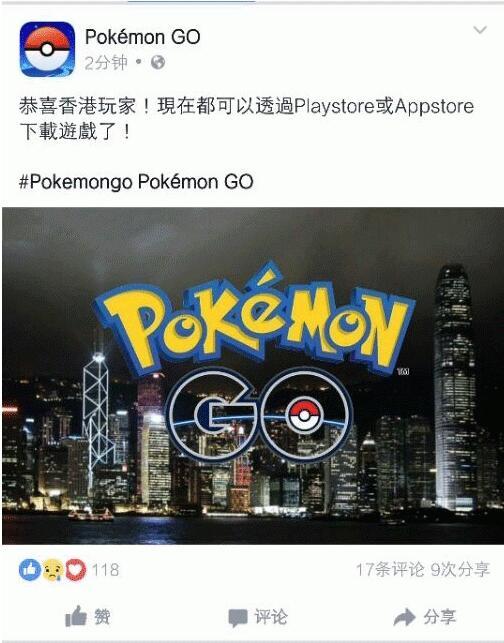Click the speech bubble comment icon
Image resolution: width=504 pixels, height=643 pixels.
[x=238, y=618]
